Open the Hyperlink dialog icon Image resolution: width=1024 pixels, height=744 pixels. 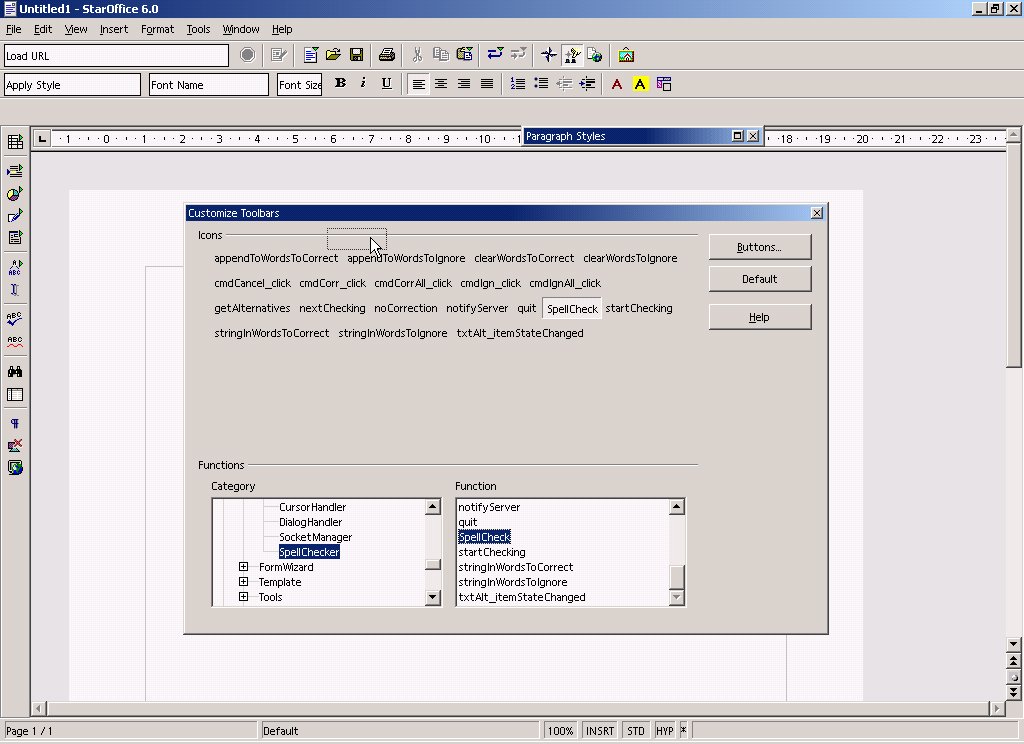click(595, 55)
